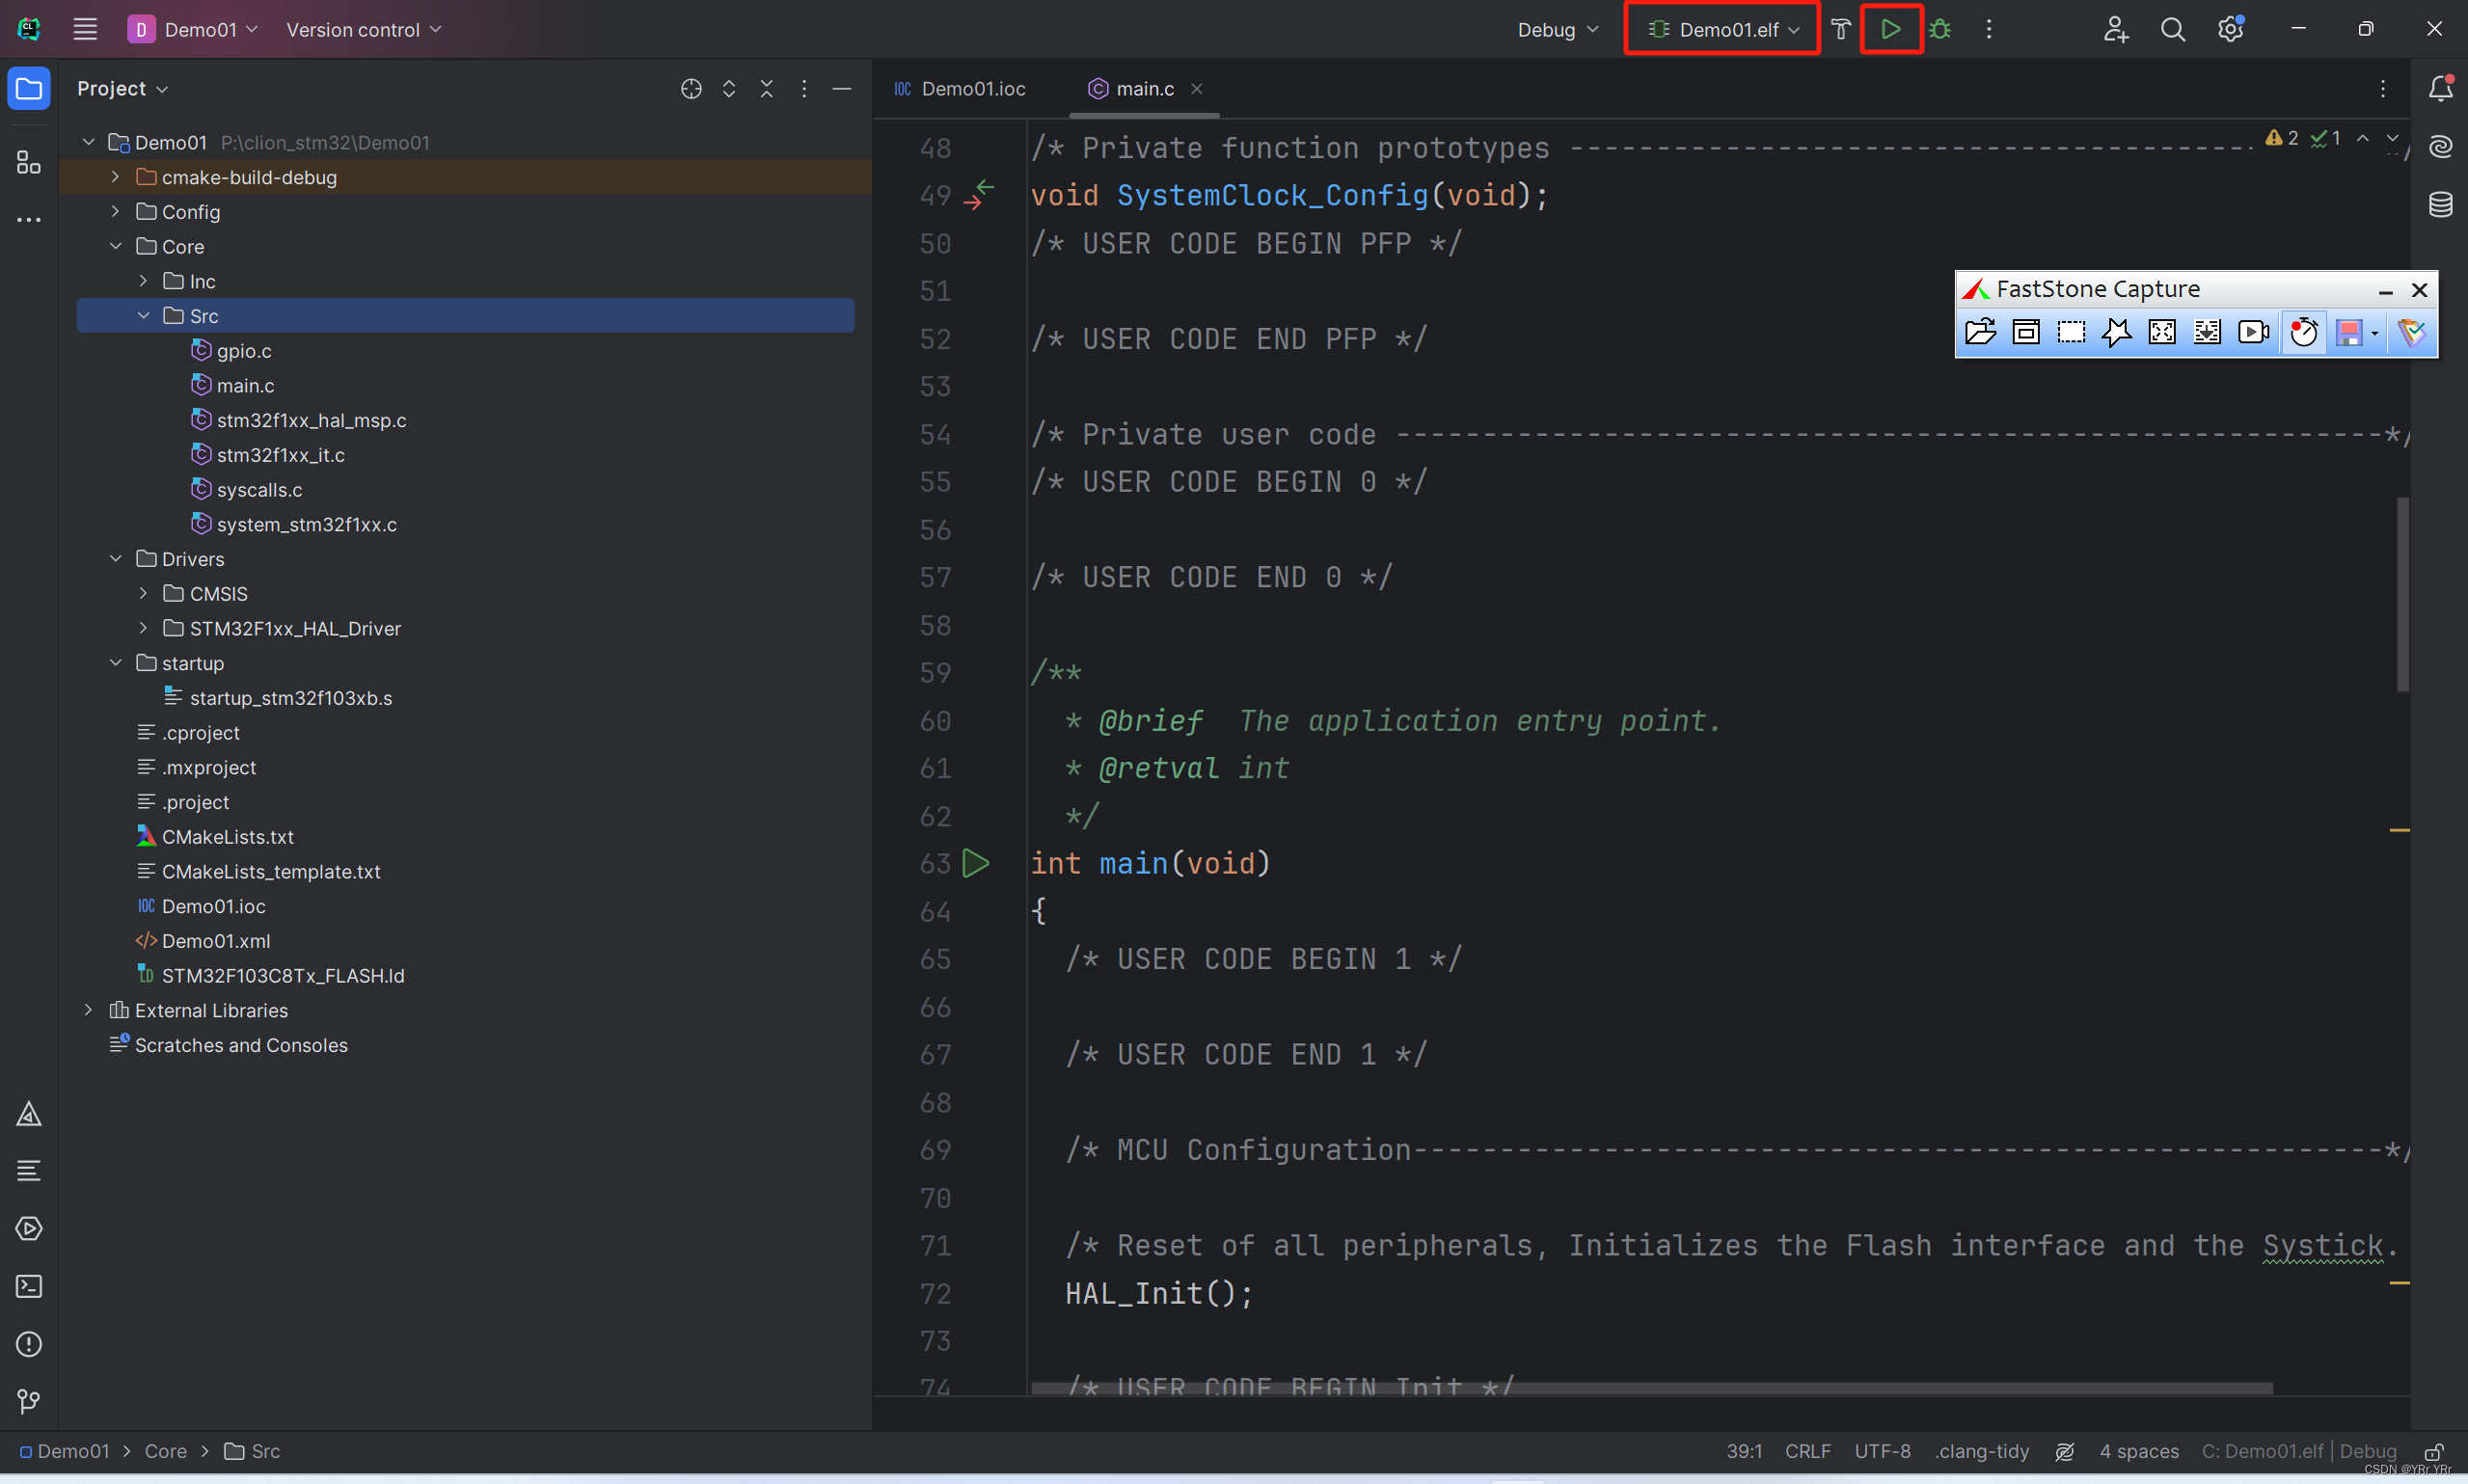Click Core breadcrumb in navigation bar
The width and height of the screenshot is (2468, 1484).
(166, 1451)
